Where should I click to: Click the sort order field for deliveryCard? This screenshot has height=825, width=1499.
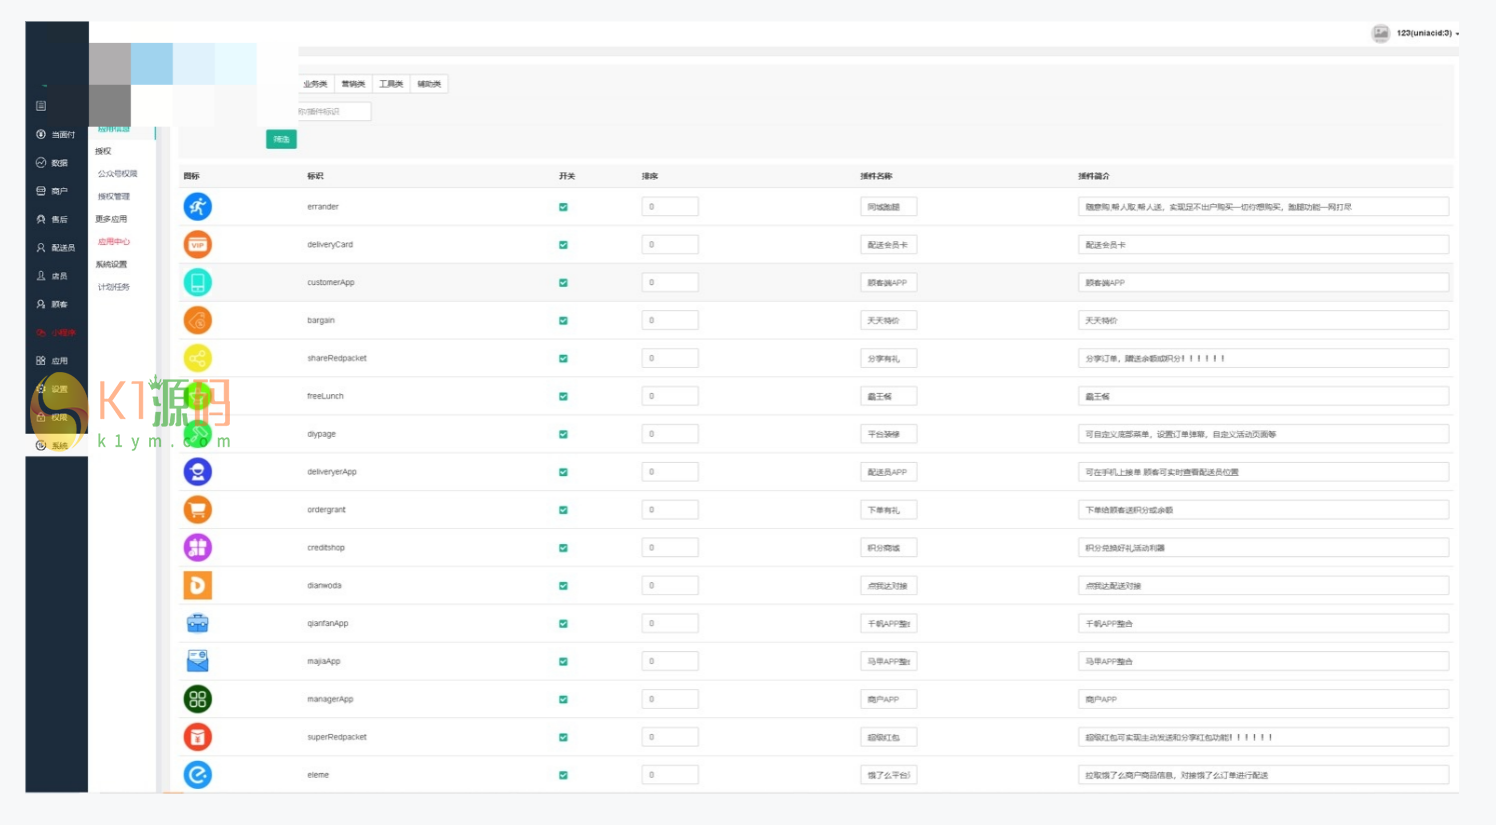point(669,245)
